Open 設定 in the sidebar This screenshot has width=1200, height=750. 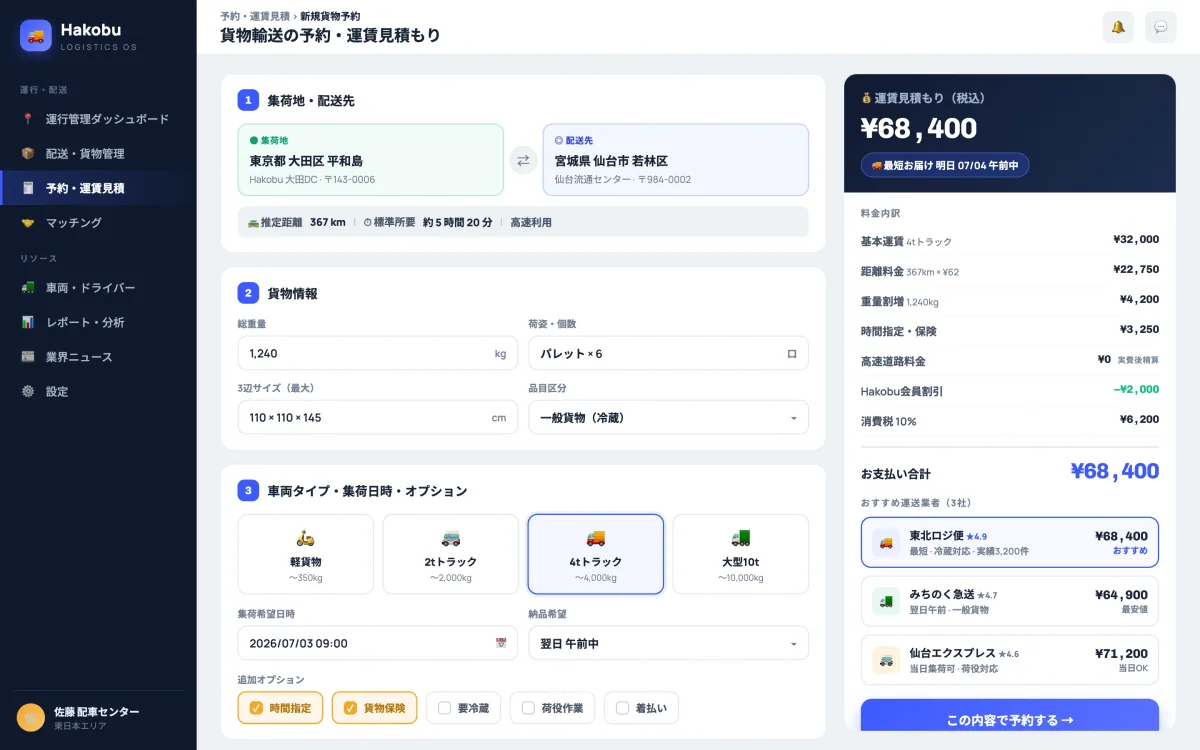(98, 391)
